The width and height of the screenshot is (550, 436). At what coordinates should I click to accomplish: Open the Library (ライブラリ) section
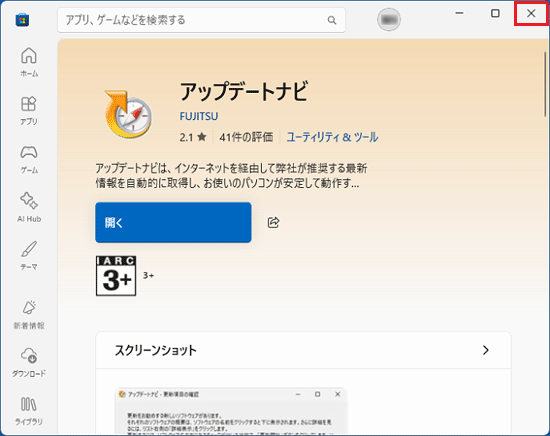coord(29,411)
